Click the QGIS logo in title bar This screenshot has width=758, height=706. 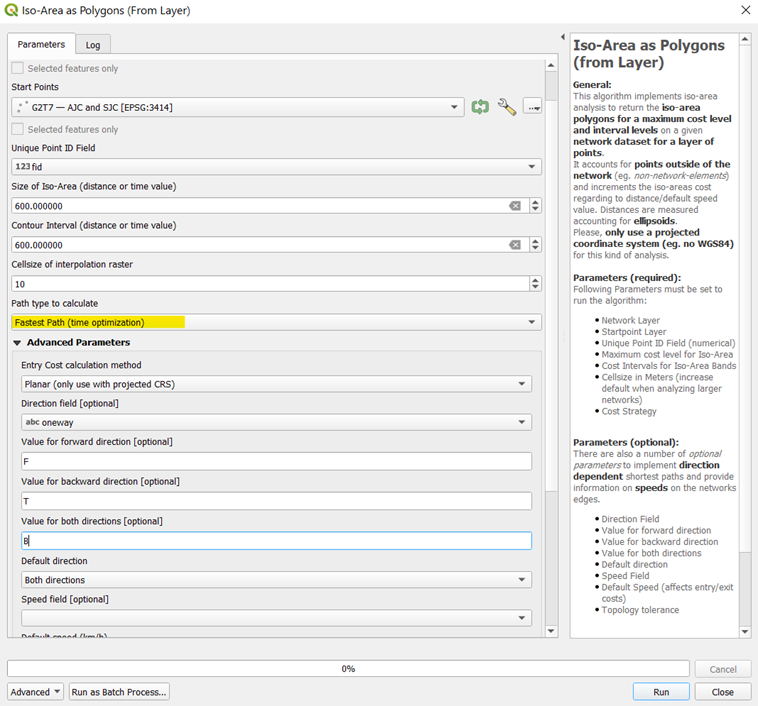(x=11, y=11)
